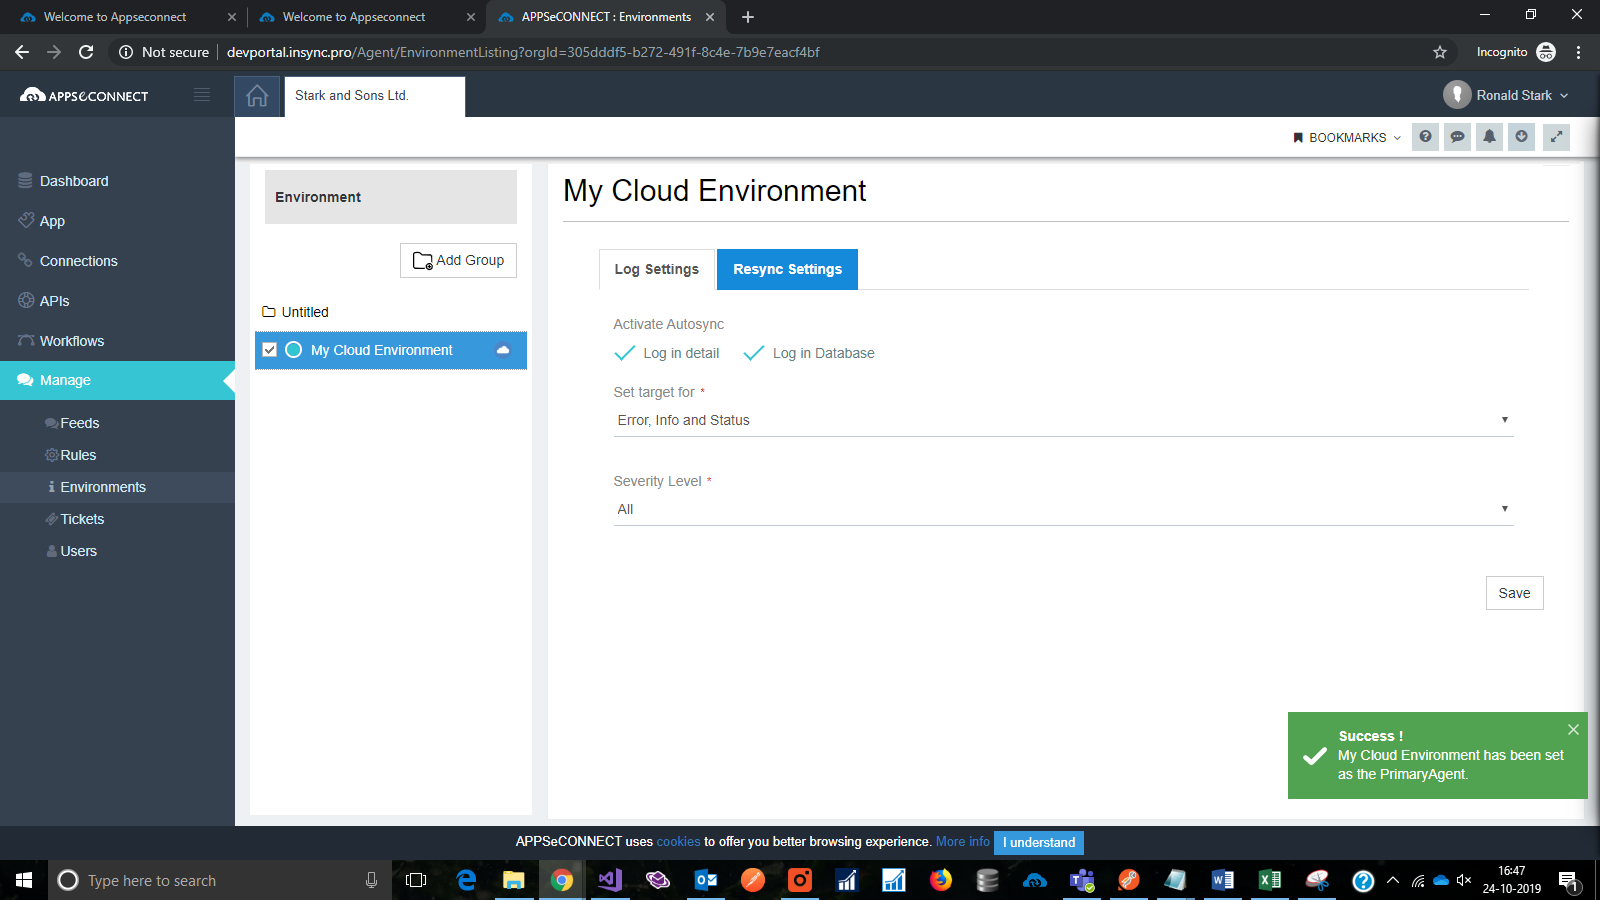This screenshot has width=1600, height=900.
Task: Dismiss the Success notification
Action: coord(1573,729)
